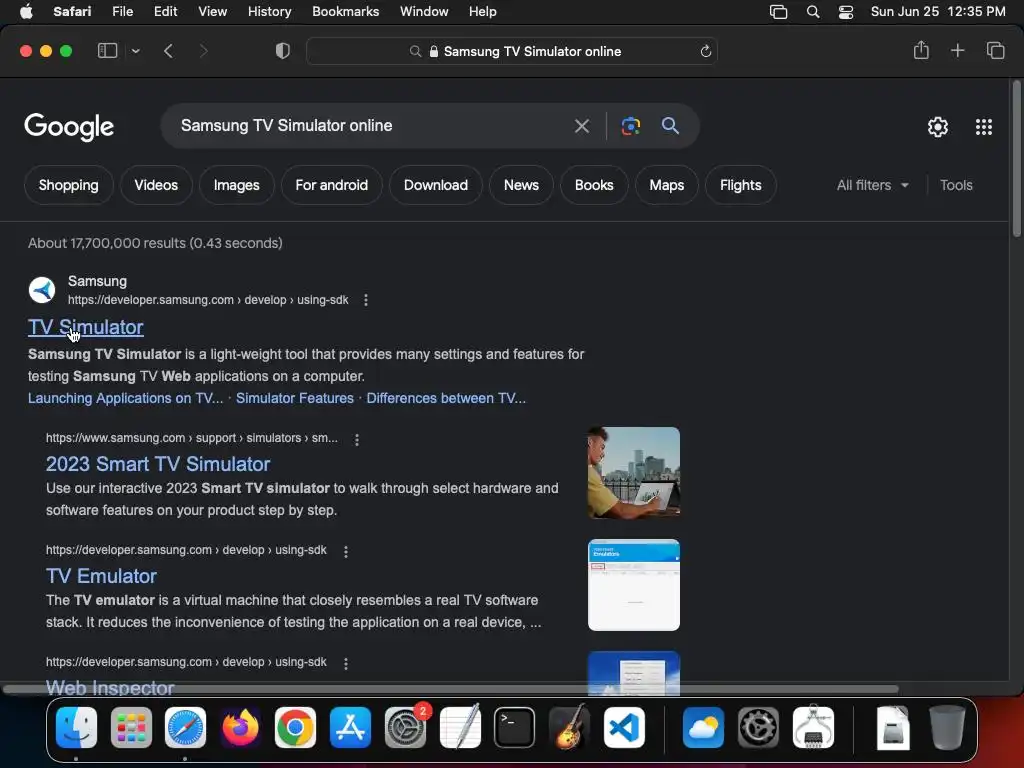
Task: Click the vertical page scrollbar
Action: click(1016, 159)
